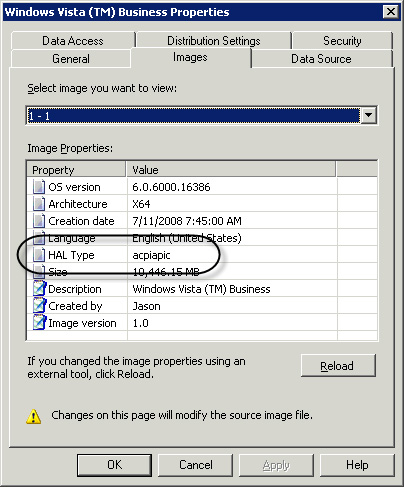Confirm with the OK button

[114, 465]
